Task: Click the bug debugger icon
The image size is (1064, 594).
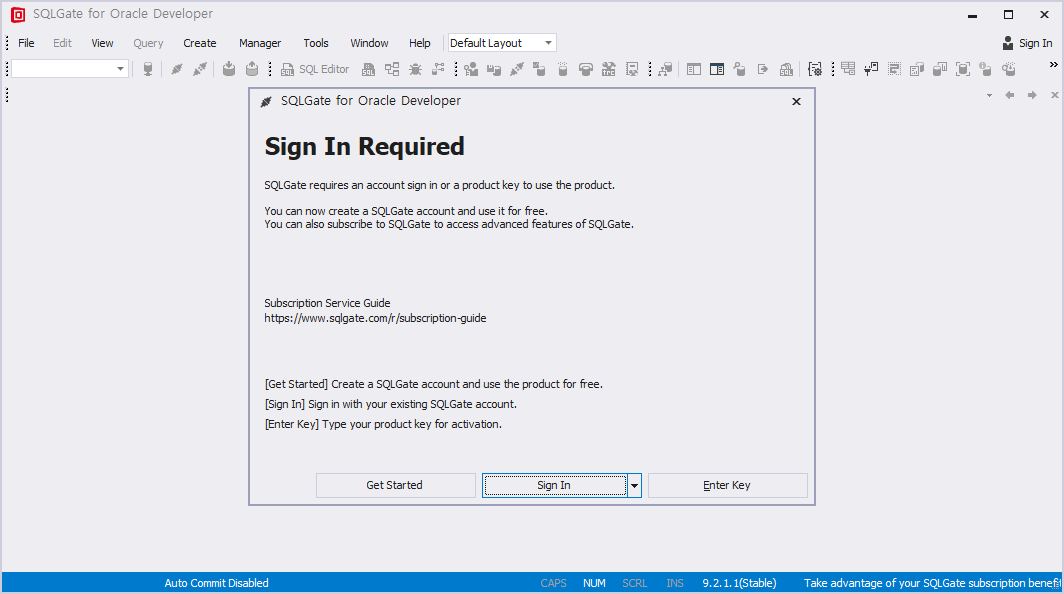Action: point(415,69)
